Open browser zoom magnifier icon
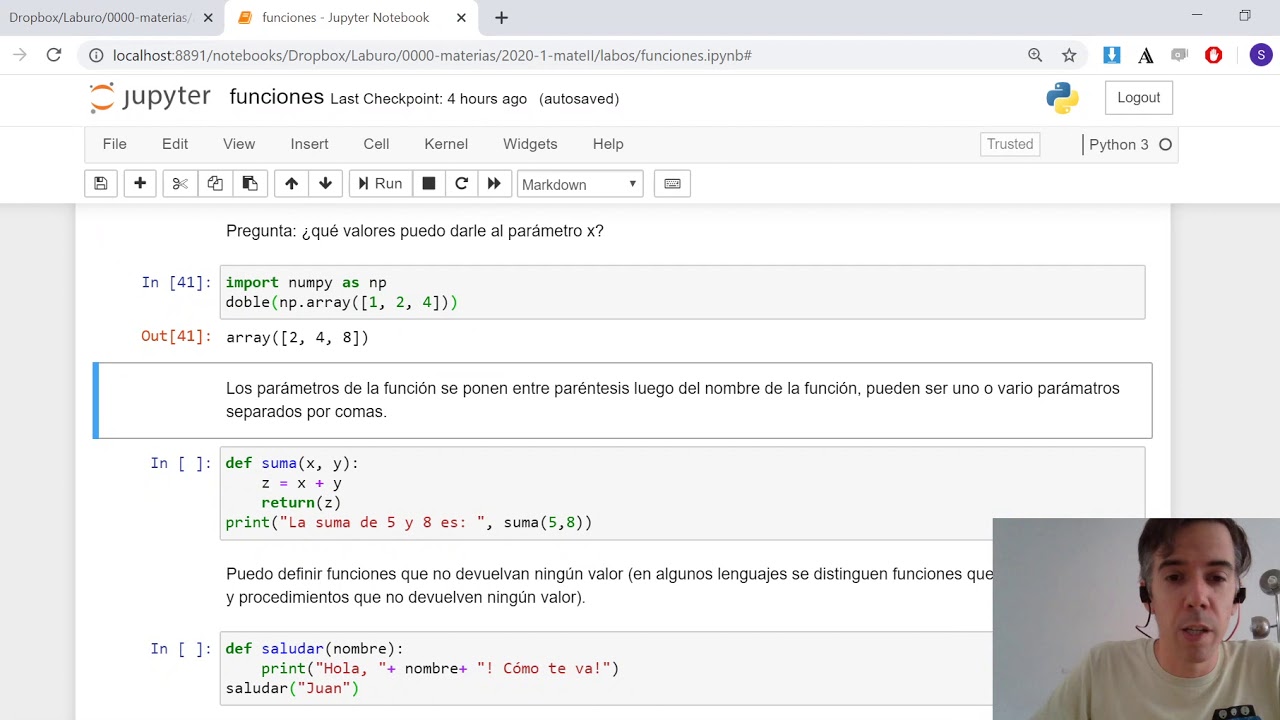 click(x=1035, y=55)
